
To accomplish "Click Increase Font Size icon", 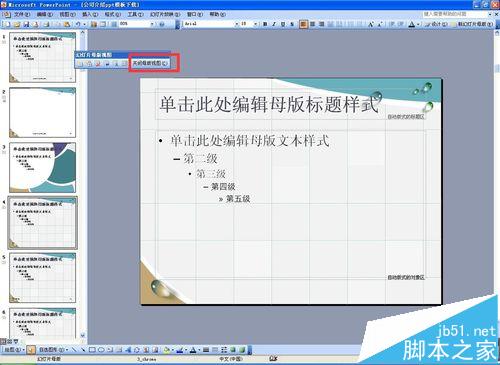I will coord(371,24).
